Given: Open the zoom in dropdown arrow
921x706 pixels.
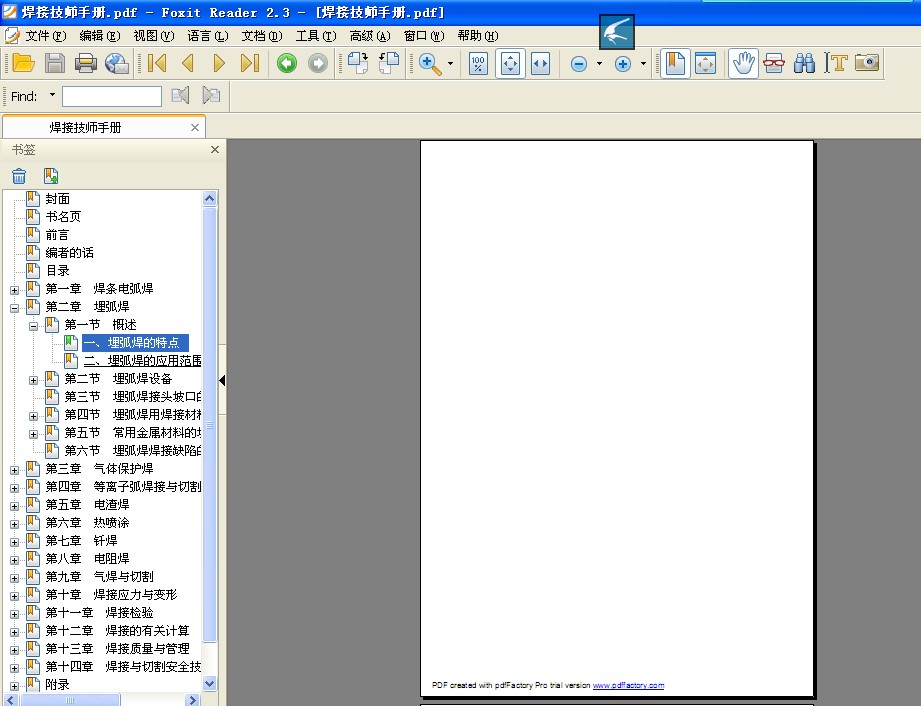Looking at the screenshot, I should pos(643,63).
